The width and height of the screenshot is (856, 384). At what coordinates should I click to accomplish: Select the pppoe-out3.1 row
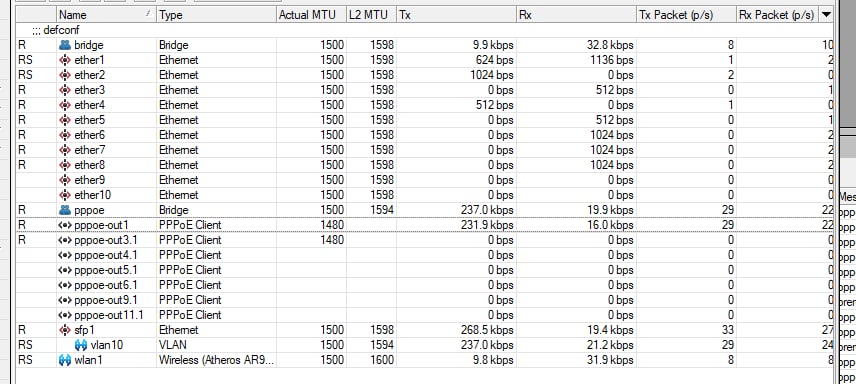pos(425,240)
